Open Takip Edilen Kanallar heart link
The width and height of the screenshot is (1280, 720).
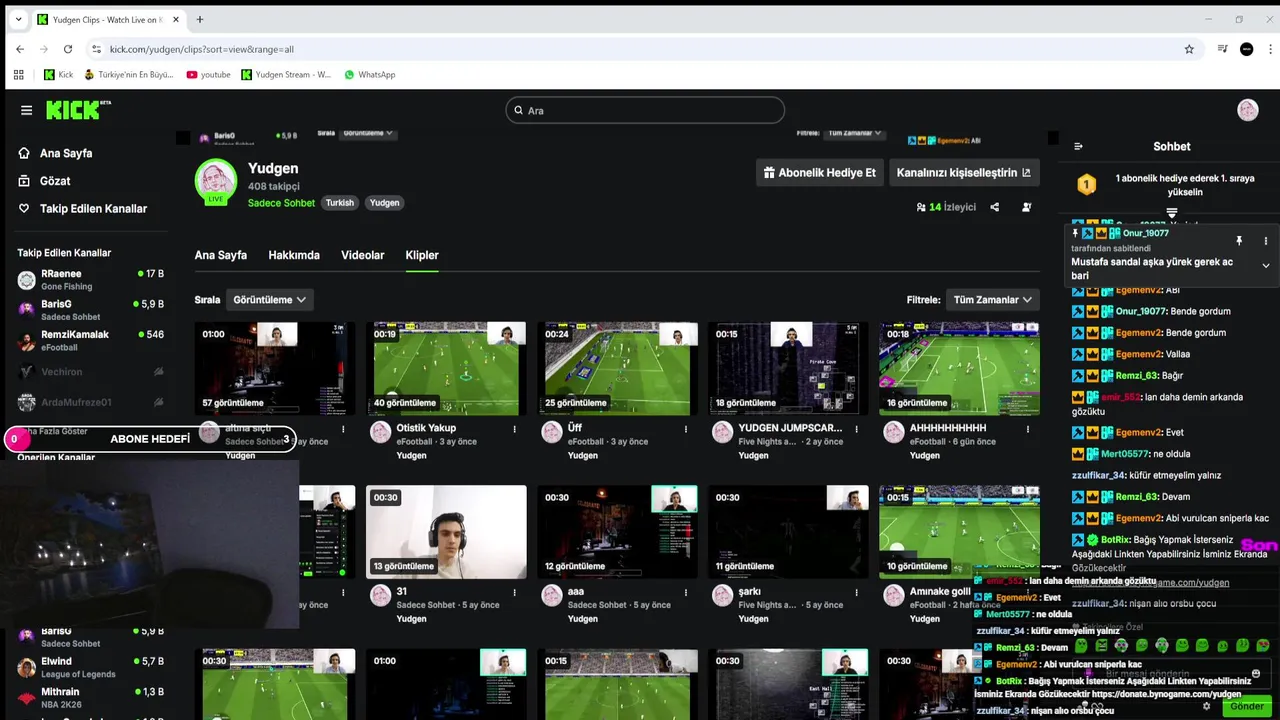coord(84,209)
